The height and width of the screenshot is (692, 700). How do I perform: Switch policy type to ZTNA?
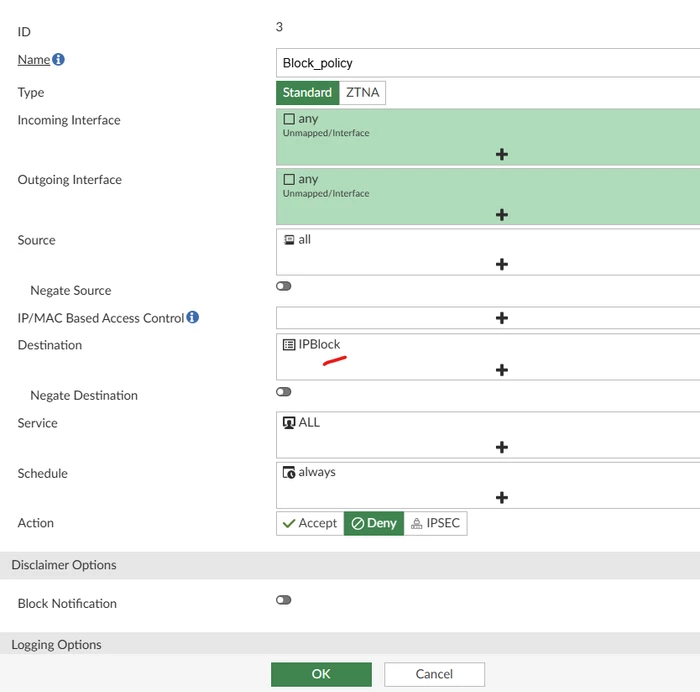(362, 92)
